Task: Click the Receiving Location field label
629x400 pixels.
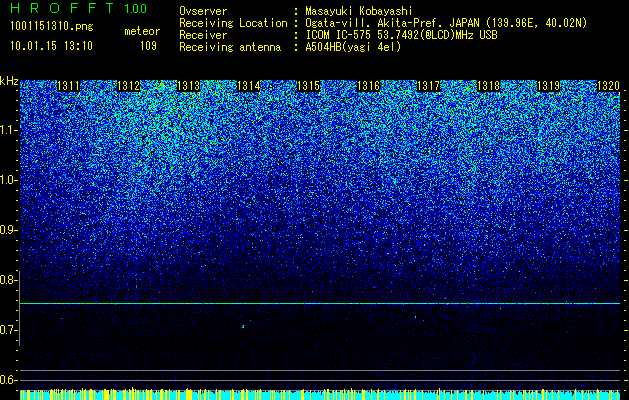Action: (233, 23)
